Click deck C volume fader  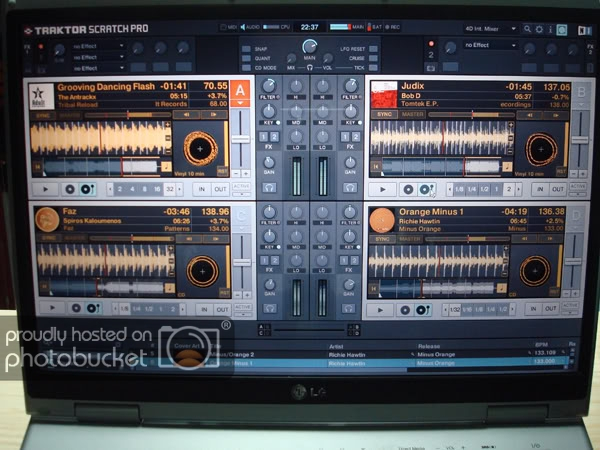pos(242,262)
